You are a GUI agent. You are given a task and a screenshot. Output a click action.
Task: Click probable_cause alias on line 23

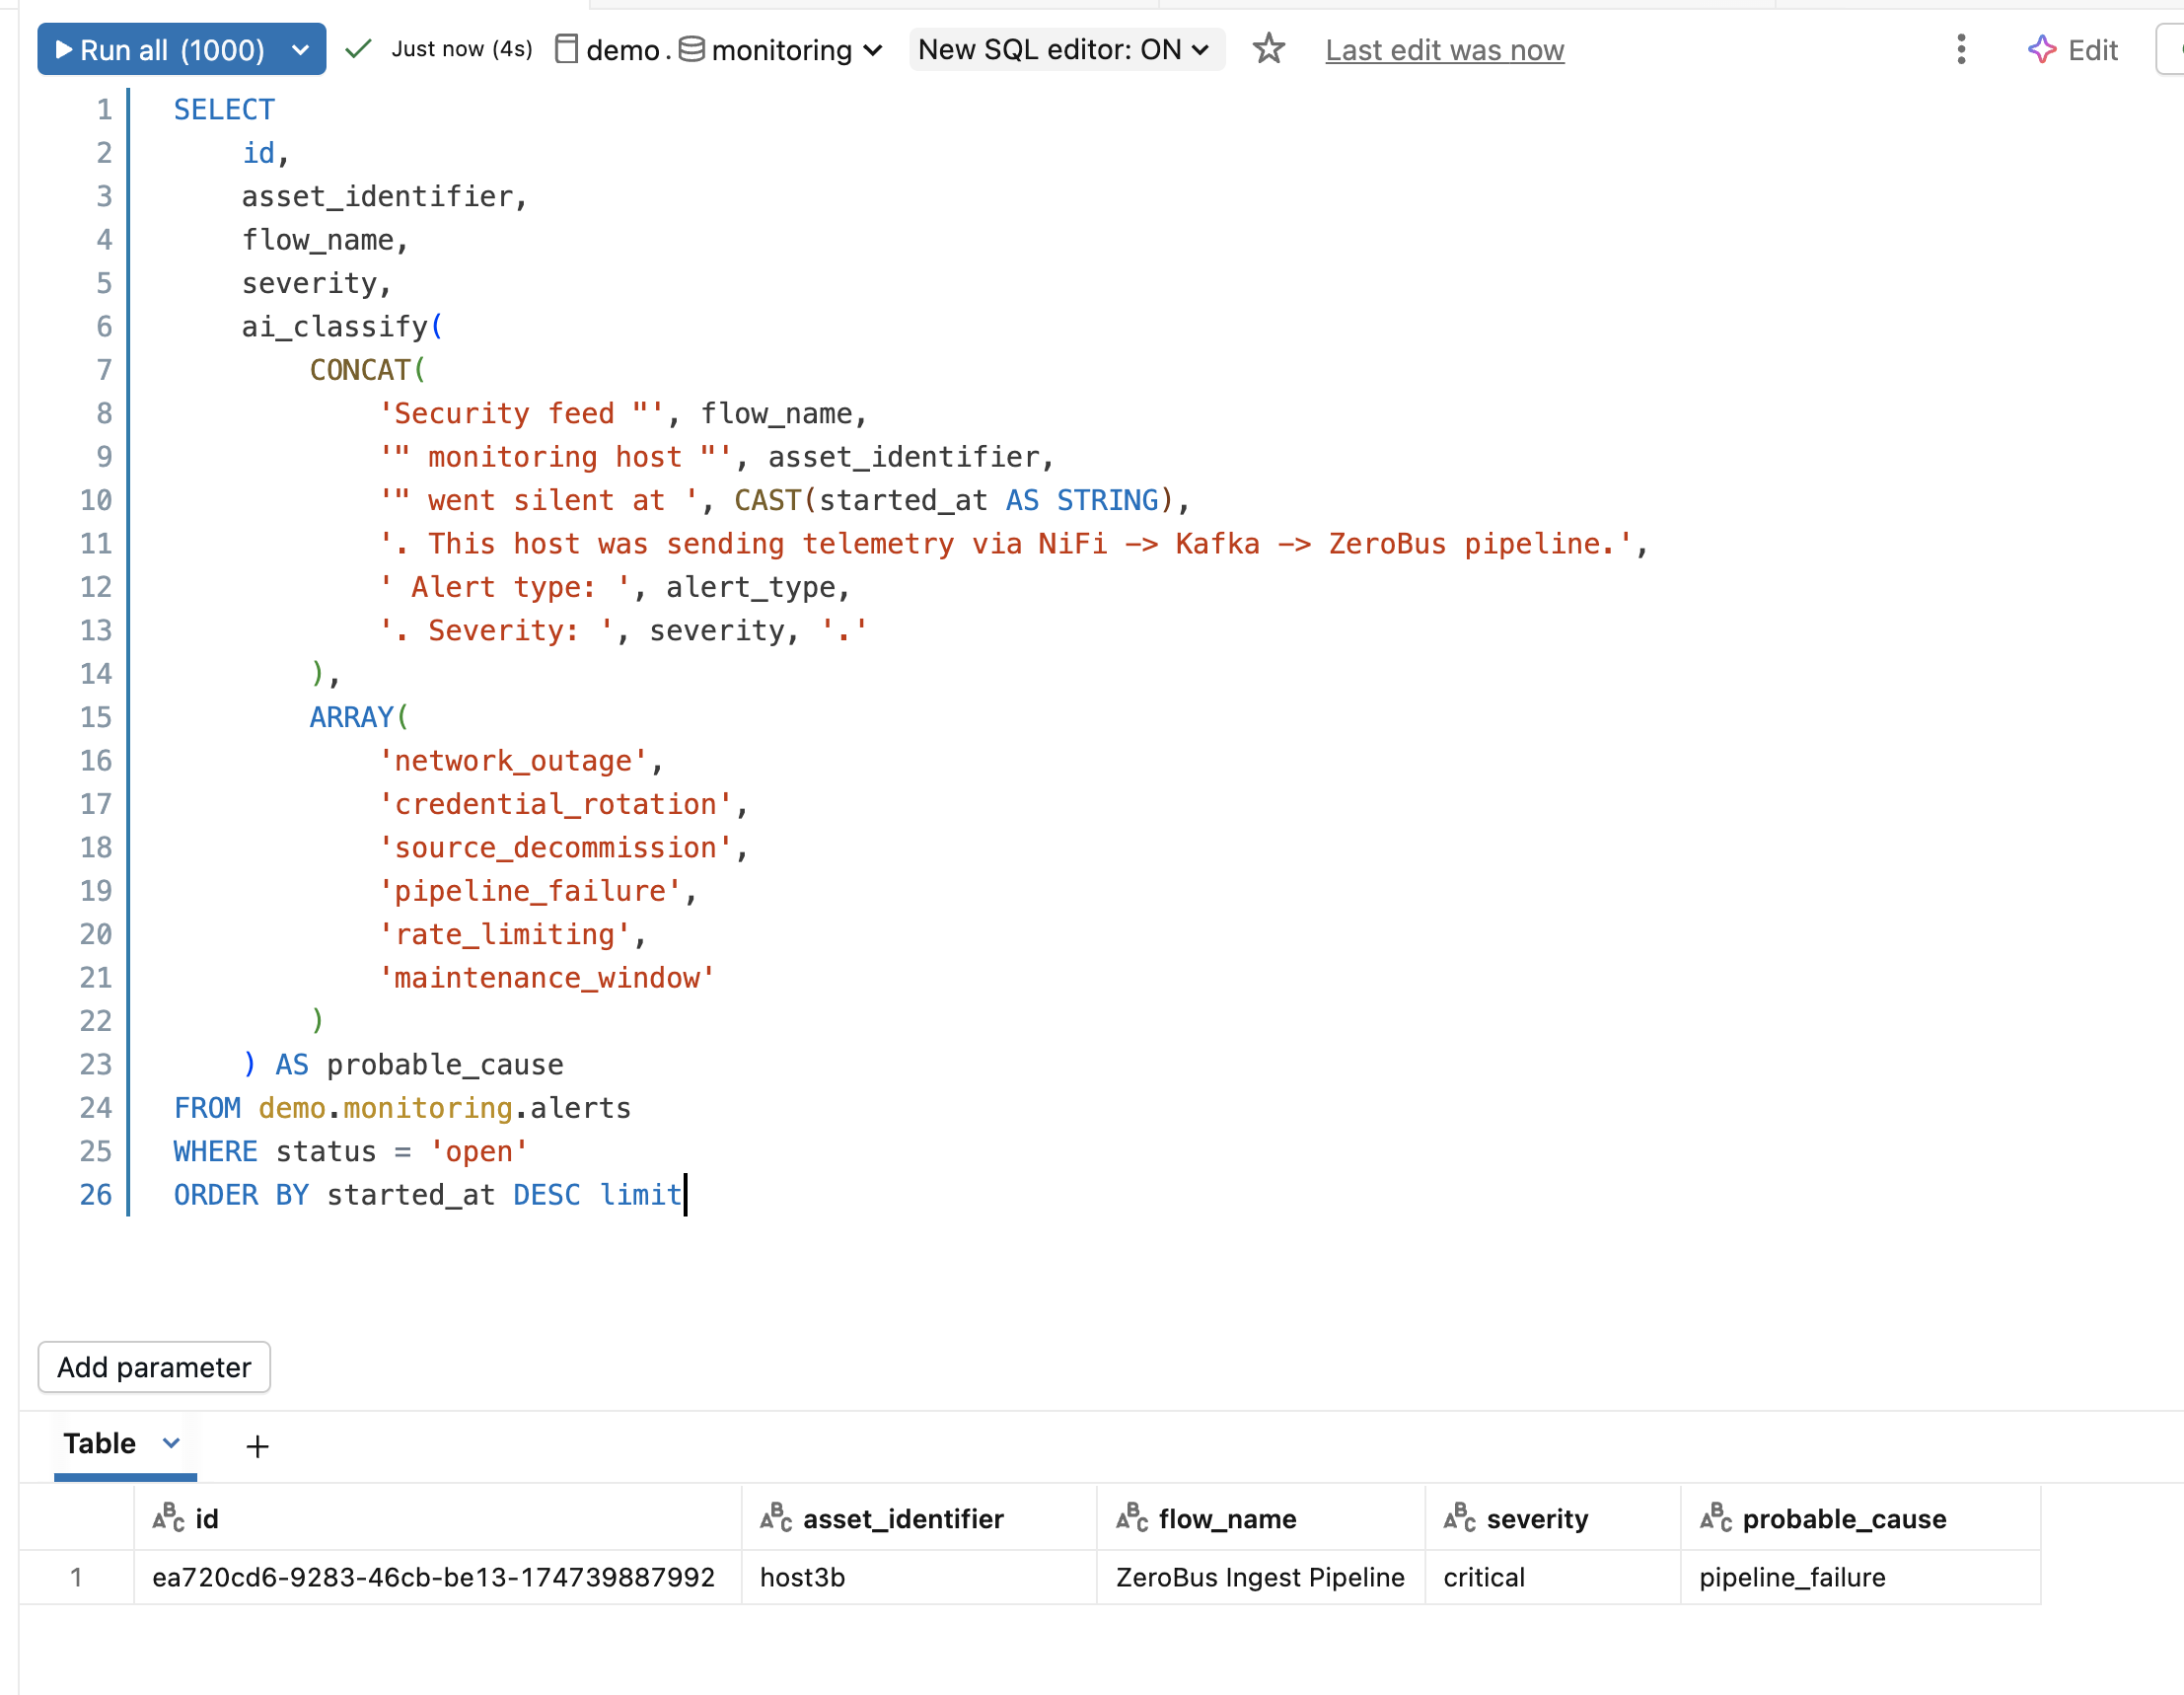pyautogui.click(x=445, y=1065)
